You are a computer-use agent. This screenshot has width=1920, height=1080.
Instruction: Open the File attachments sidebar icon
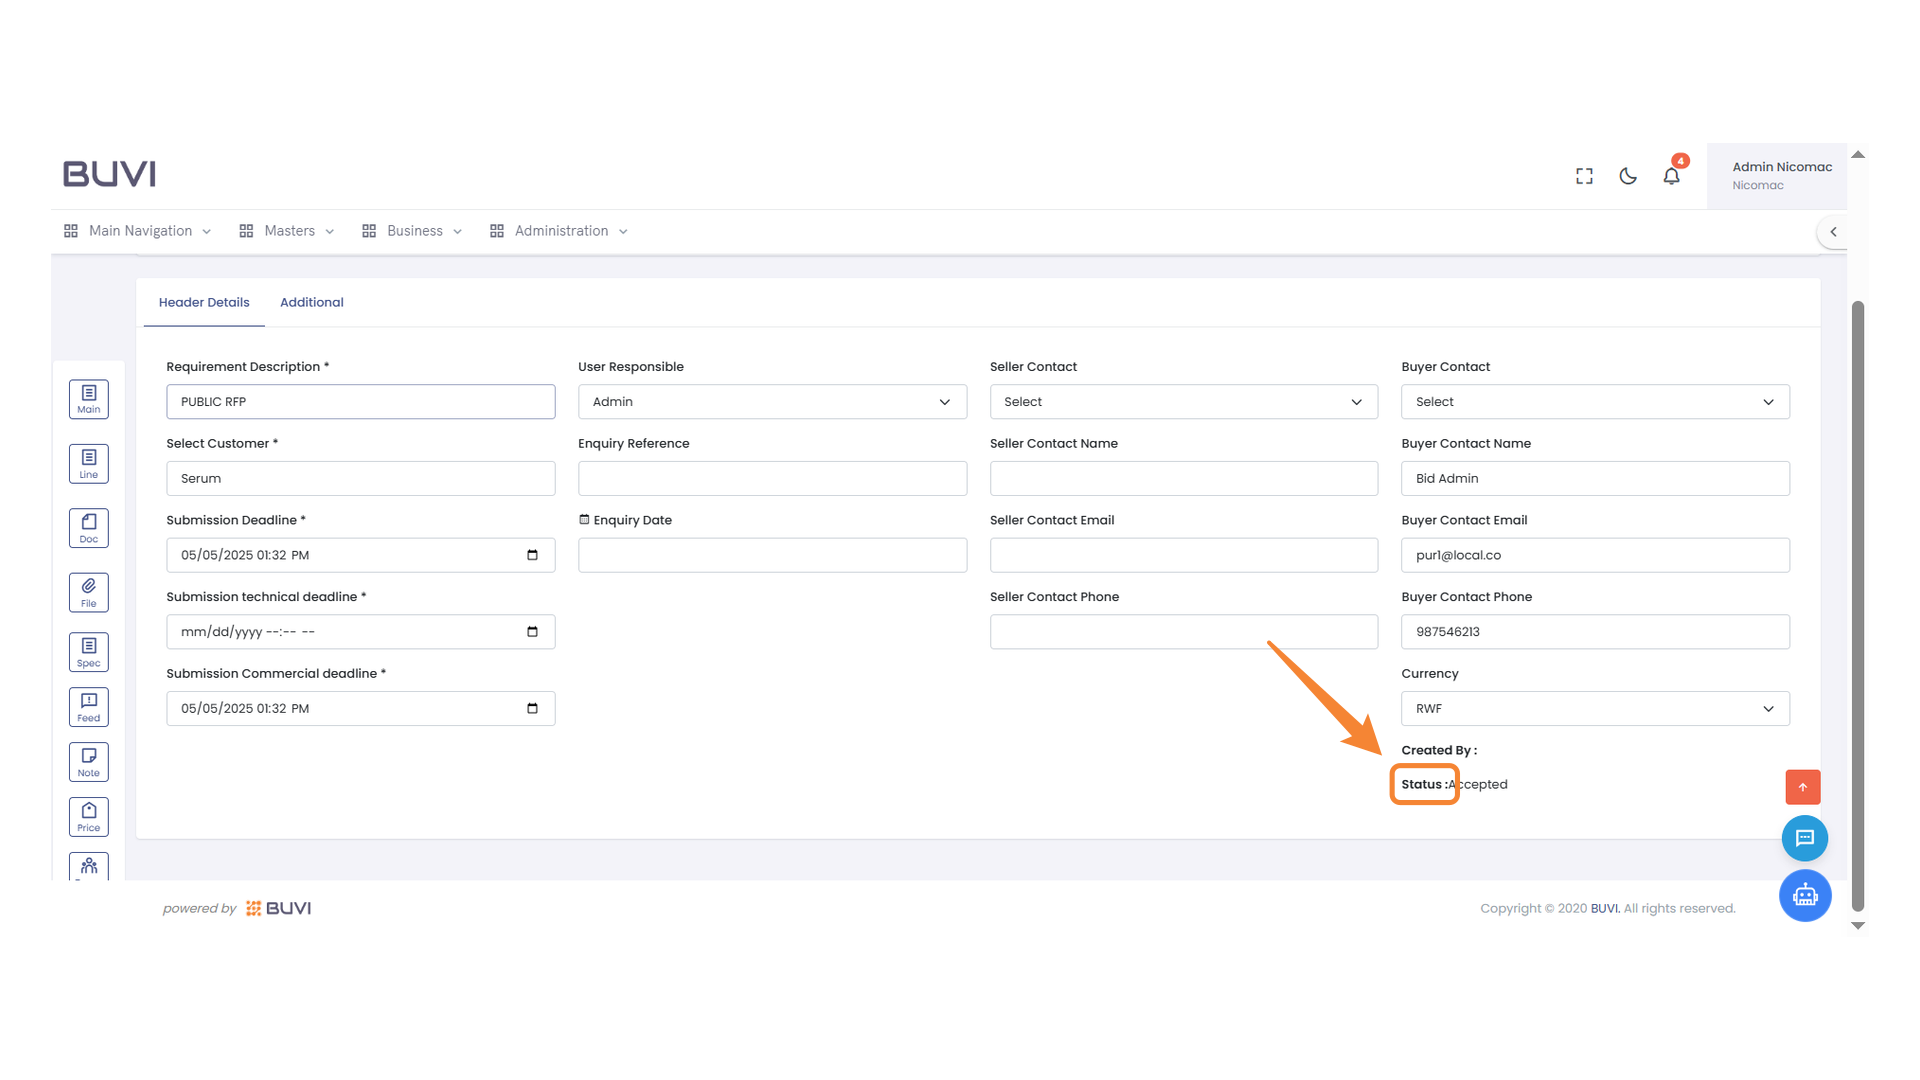click(89, 593)
